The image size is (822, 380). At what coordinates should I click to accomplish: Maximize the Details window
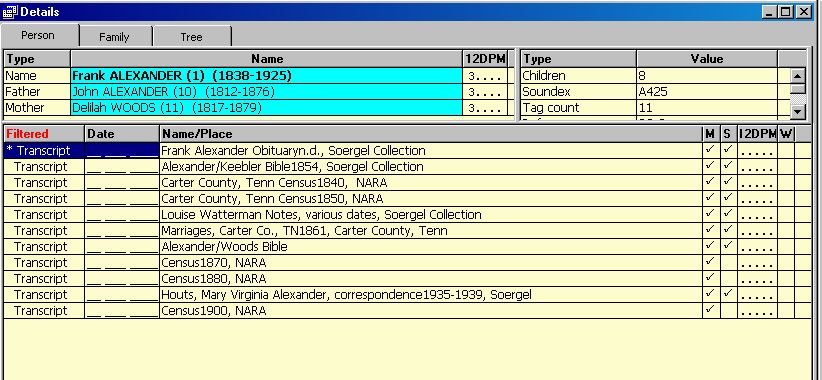point(785,12)
